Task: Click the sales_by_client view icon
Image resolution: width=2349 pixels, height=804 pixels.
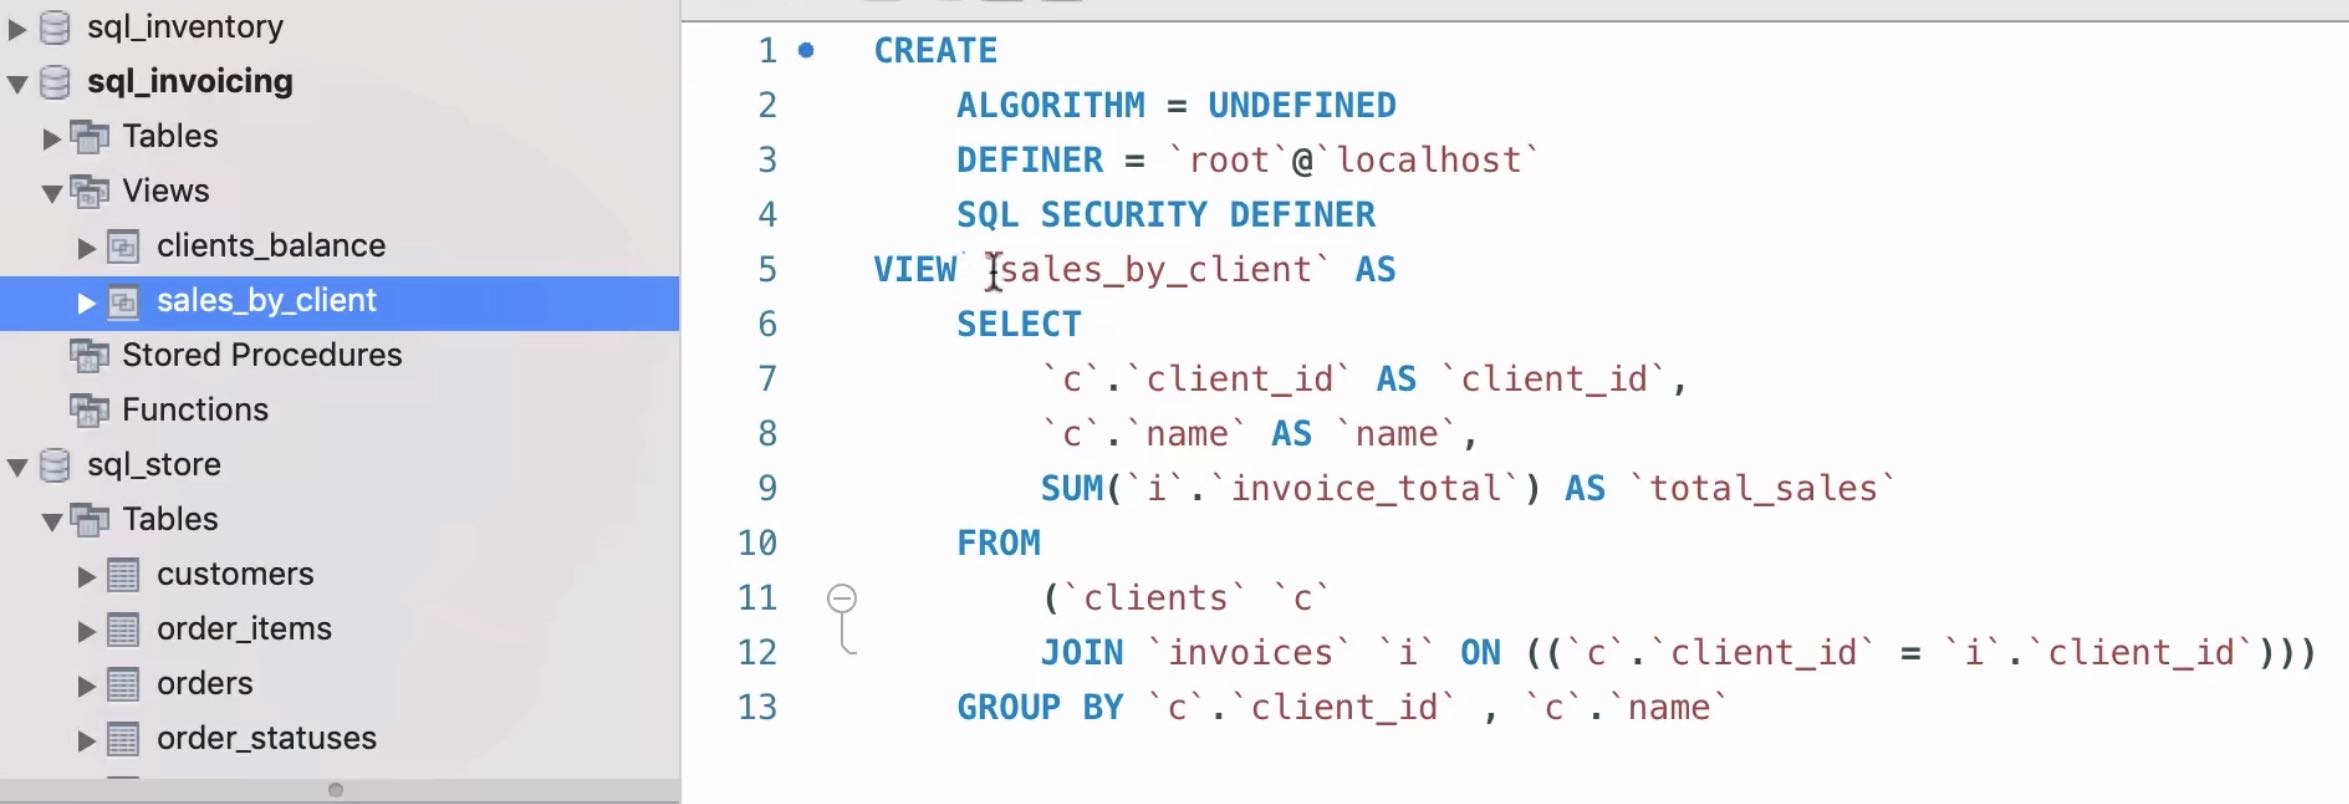Action: [x=123, y=302]
